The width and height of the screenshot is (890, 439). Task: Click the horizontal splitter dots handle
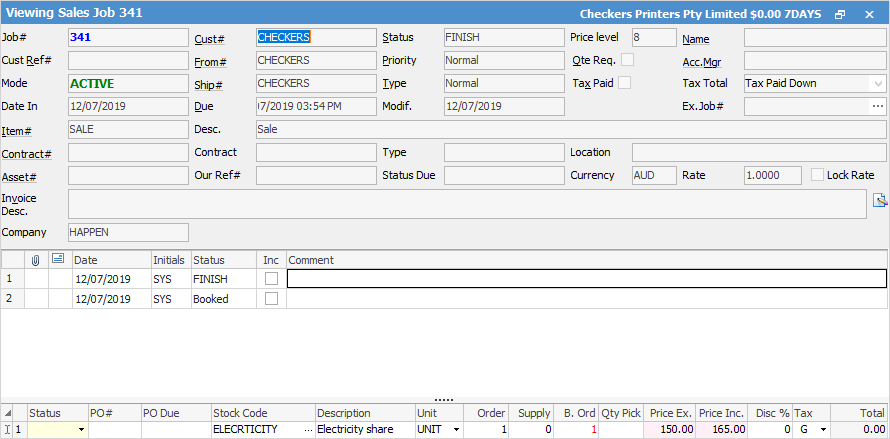click(x=444, y=400)
